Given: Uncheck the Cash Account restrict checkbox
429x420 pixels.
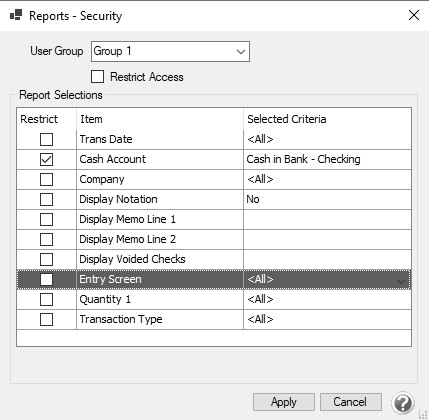Looking at the screenshot, I should (x=46, y=159).
